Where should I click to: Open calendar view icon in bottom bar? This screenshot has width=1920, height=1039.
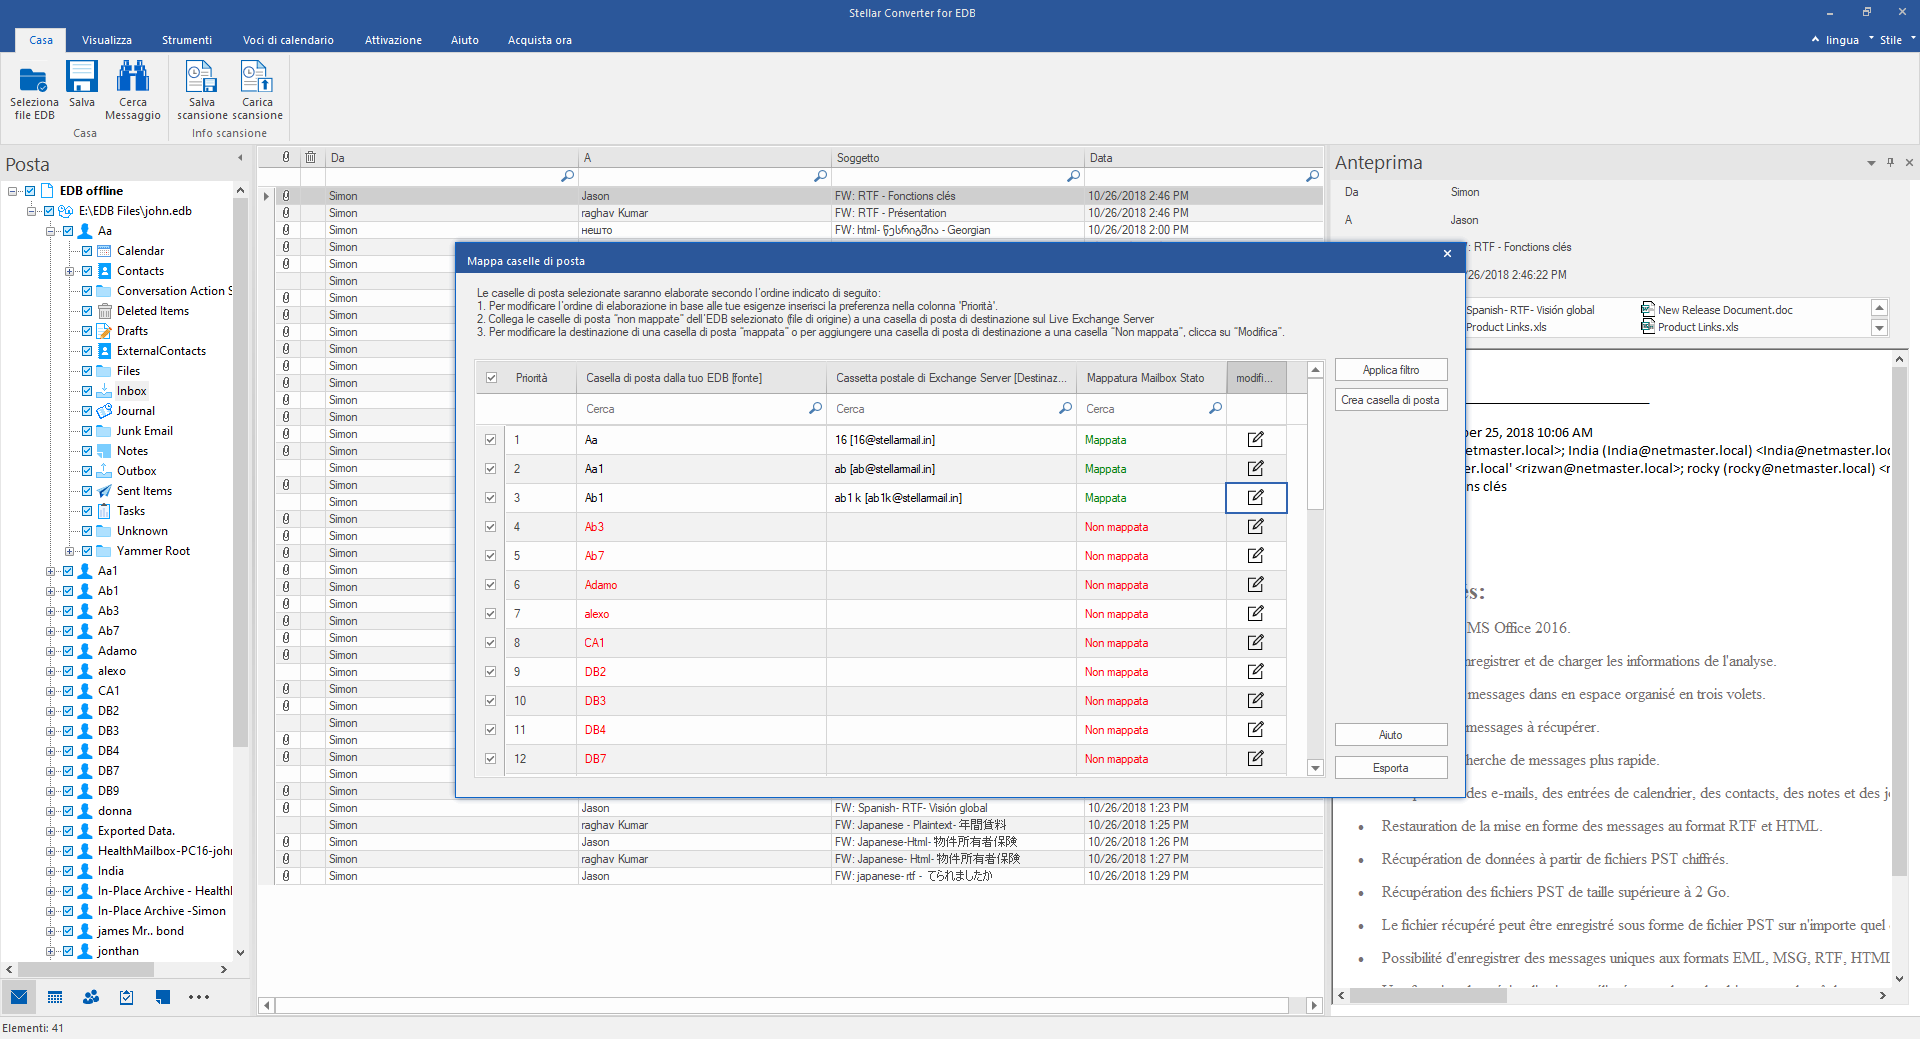tap(55, 997)
